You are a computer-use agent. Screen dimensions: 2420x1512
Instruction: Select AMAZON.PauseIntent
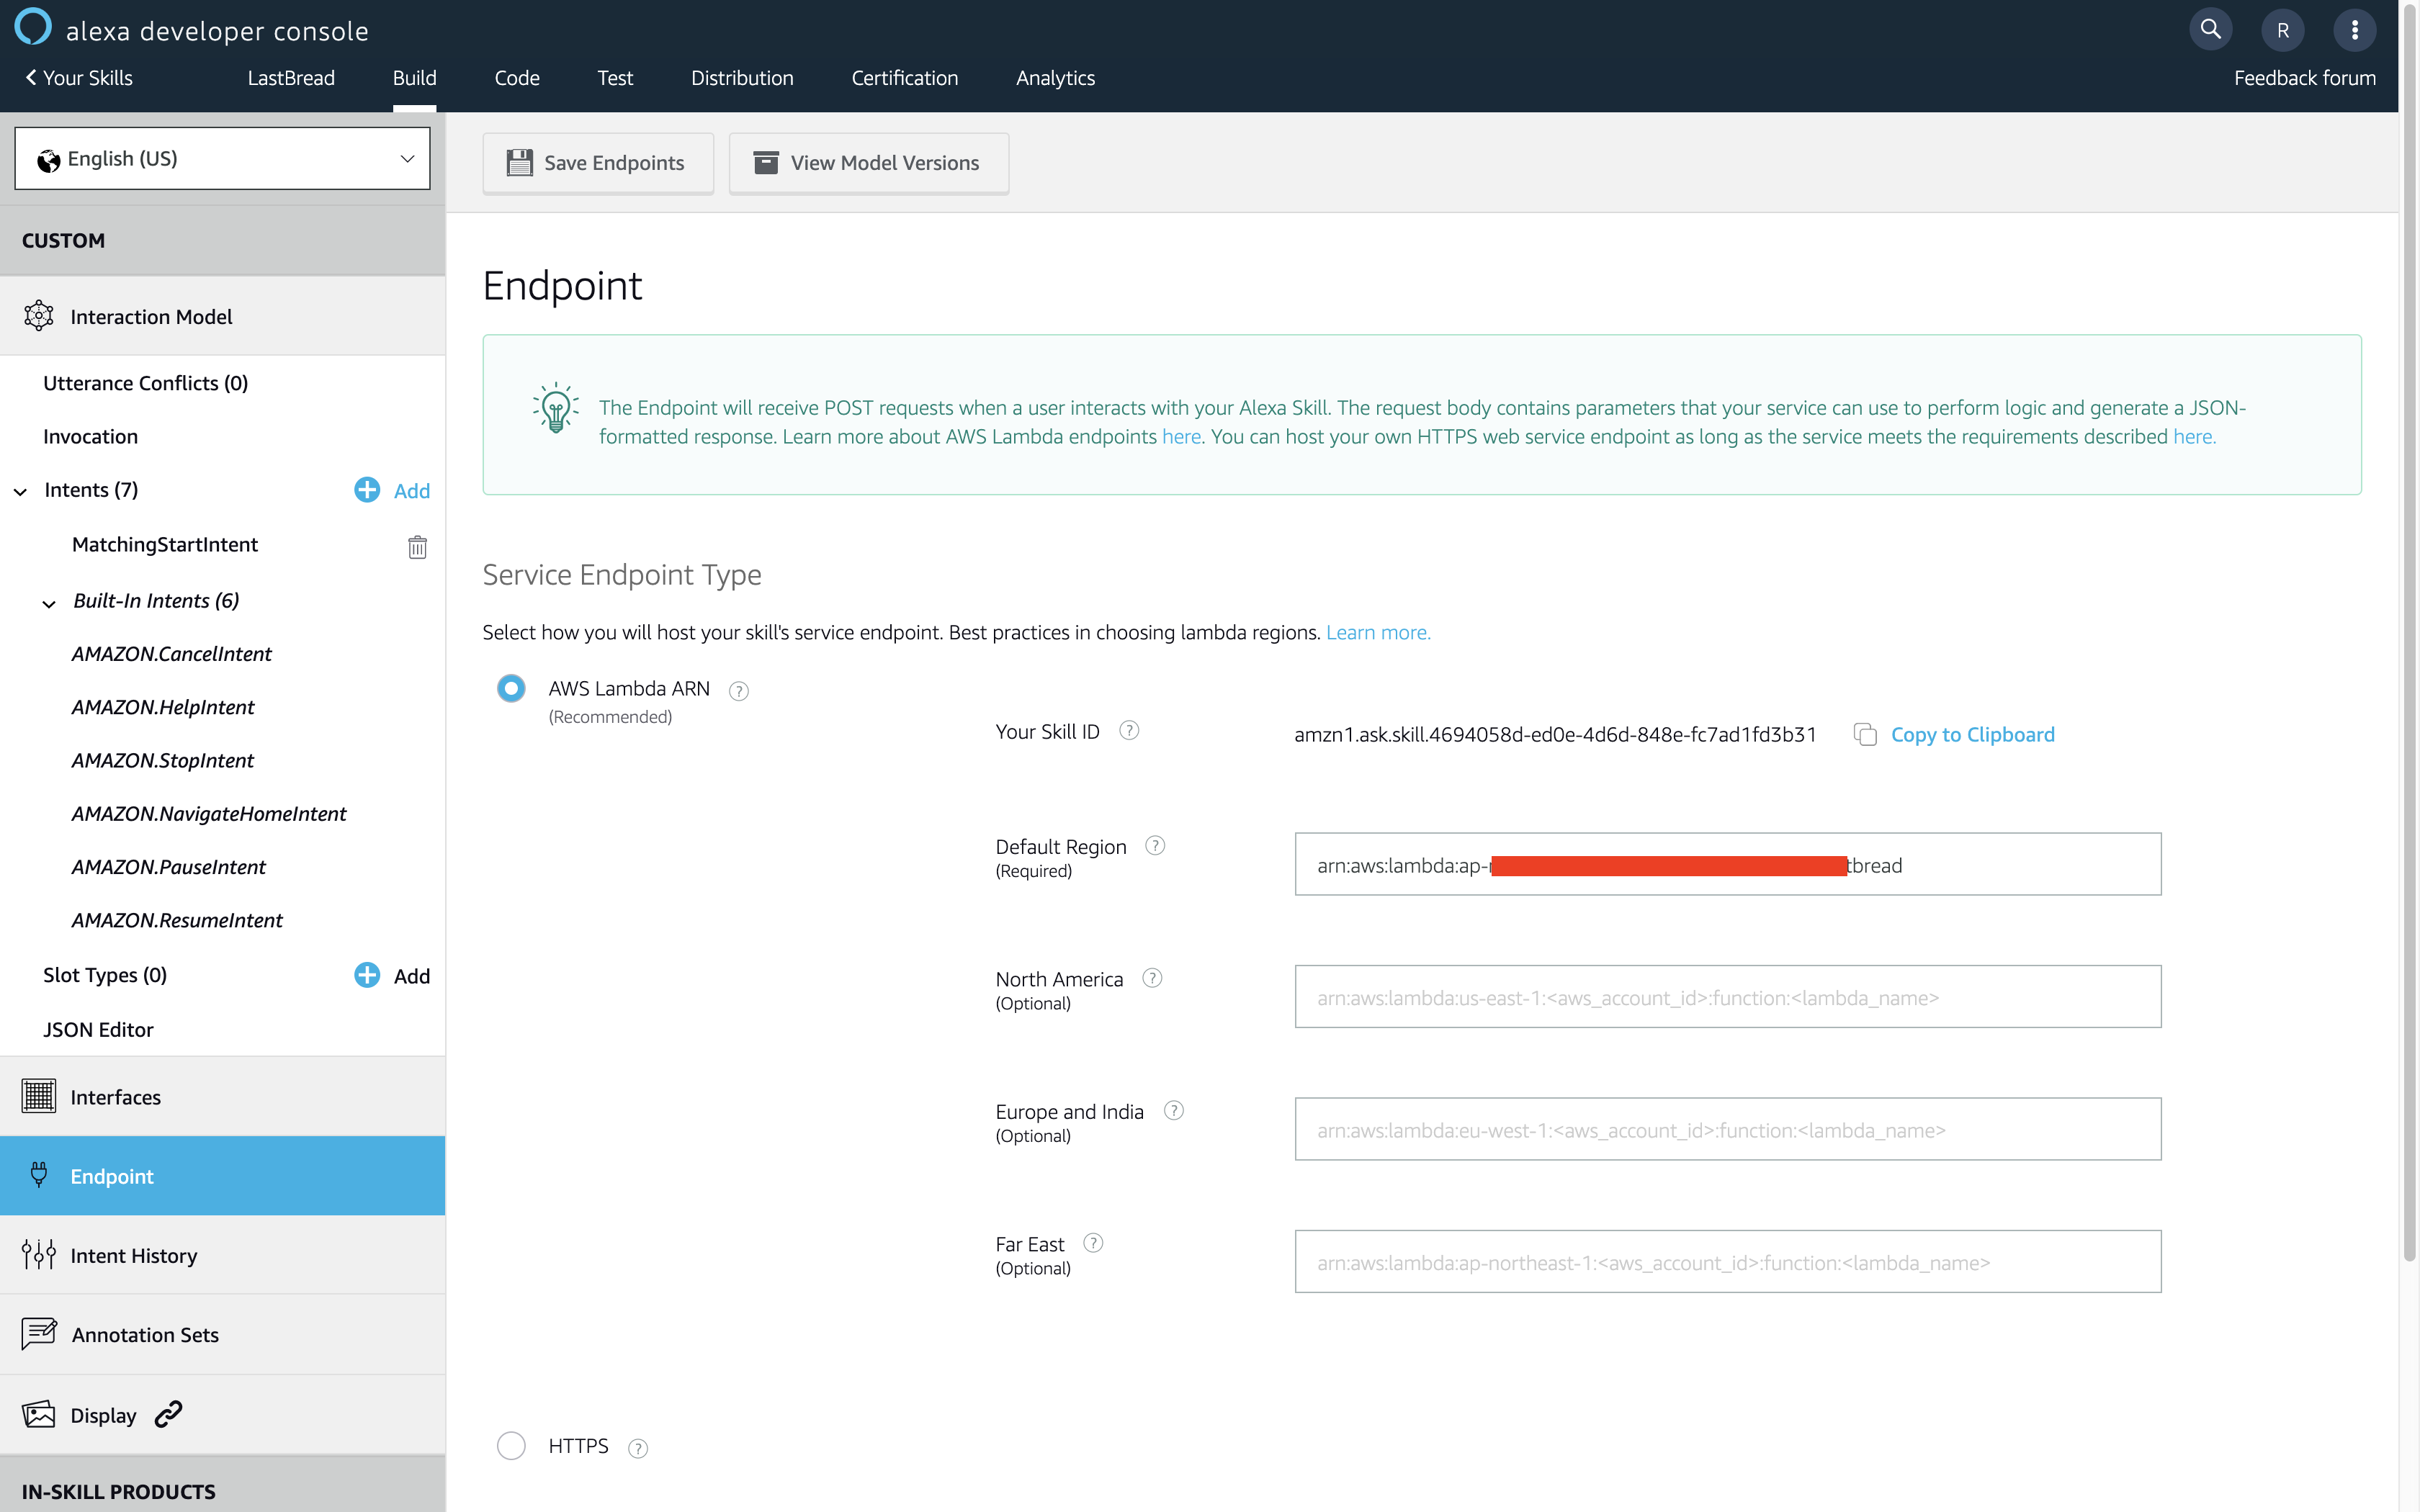point(168,867)
